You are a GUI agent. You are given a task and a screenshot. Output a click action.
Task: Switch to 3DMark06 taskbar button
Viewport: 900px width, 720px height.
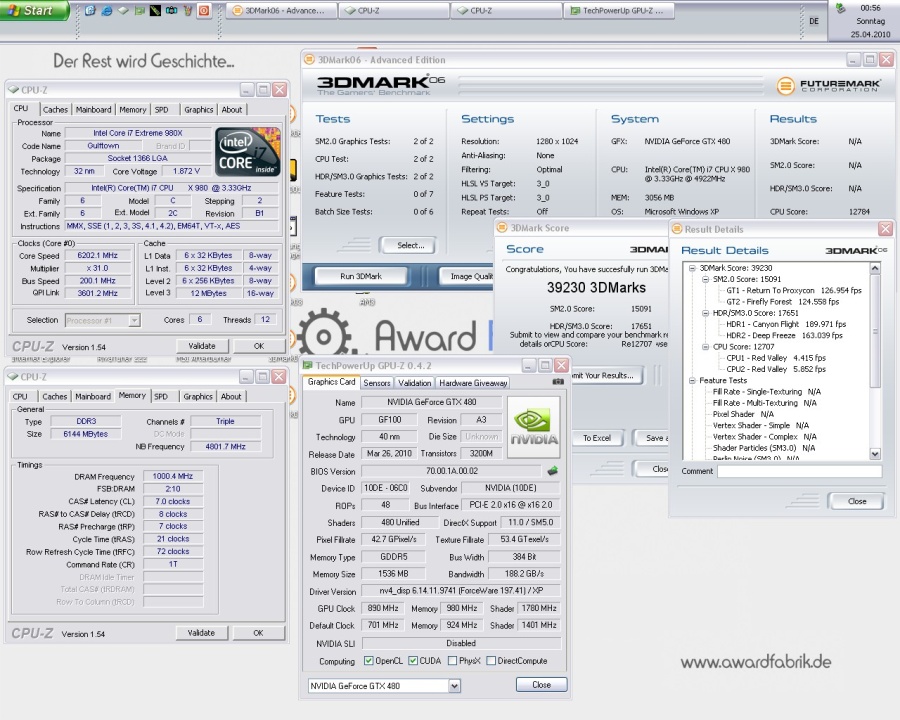[x=280, y=10]
